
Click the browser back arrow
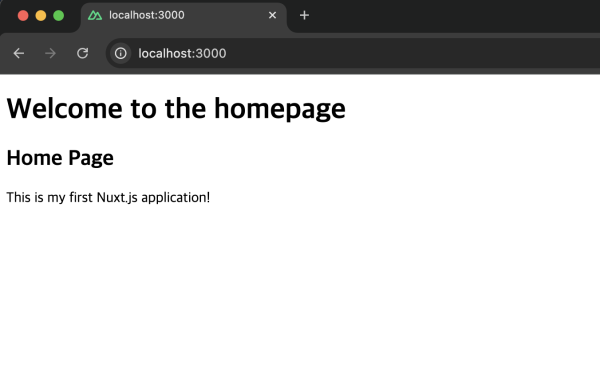point(19,53)
